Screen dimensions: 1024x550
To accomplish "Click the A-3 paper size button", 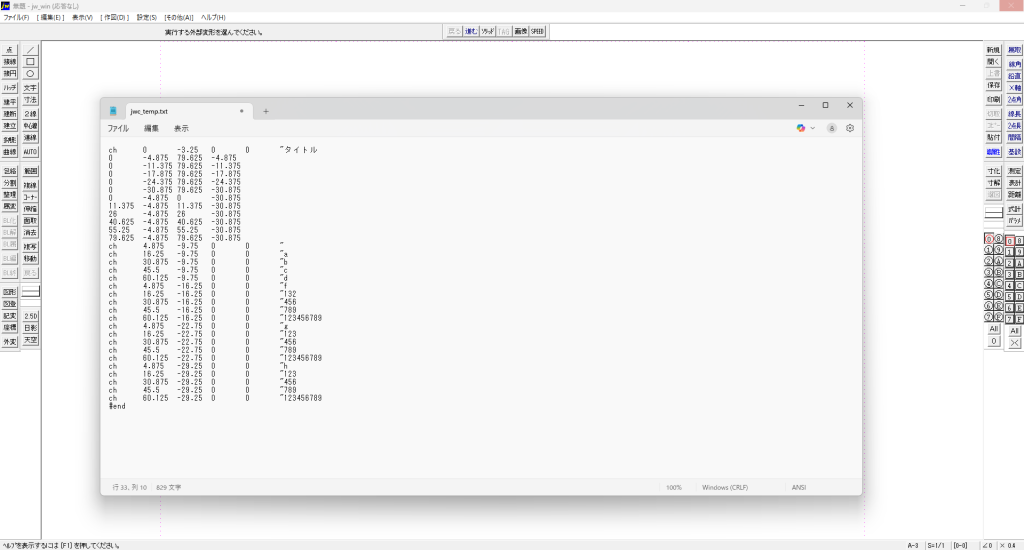I will [913, 545].
